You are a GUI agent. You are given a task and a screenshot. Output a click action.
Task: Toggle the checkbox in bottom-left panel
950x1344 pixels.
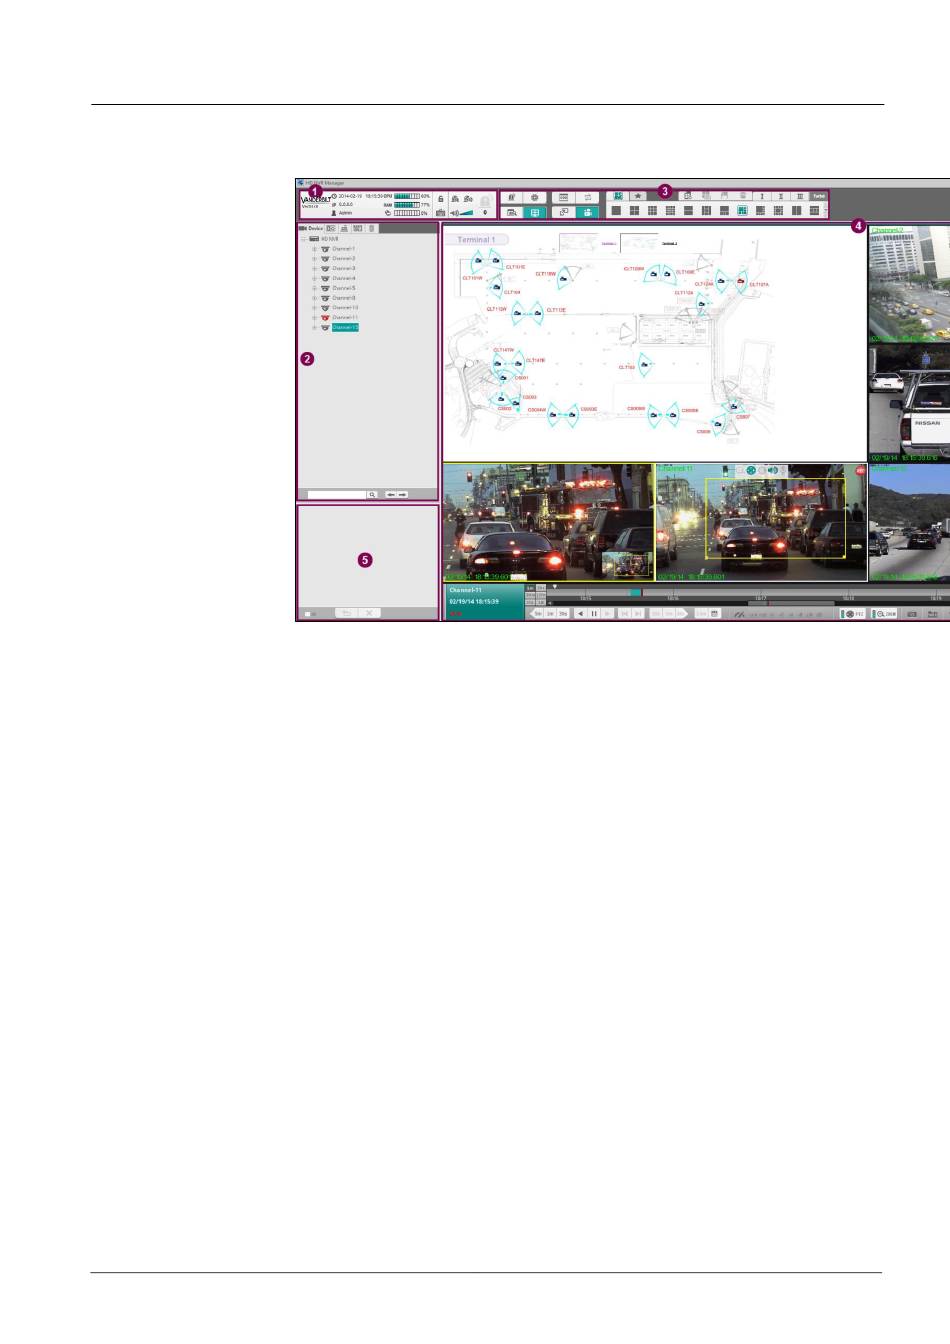click(x=308, y=613)
